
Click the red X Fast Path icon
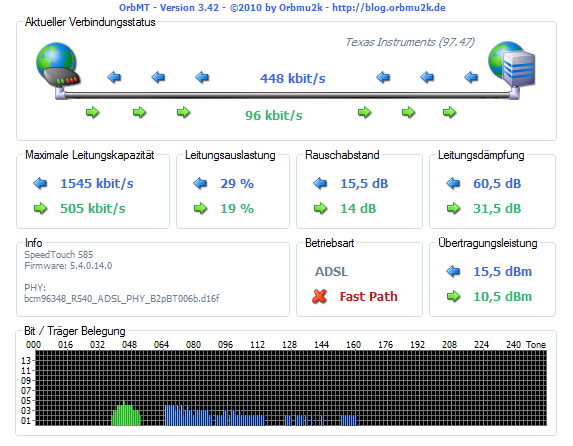(x=319, y=296)
